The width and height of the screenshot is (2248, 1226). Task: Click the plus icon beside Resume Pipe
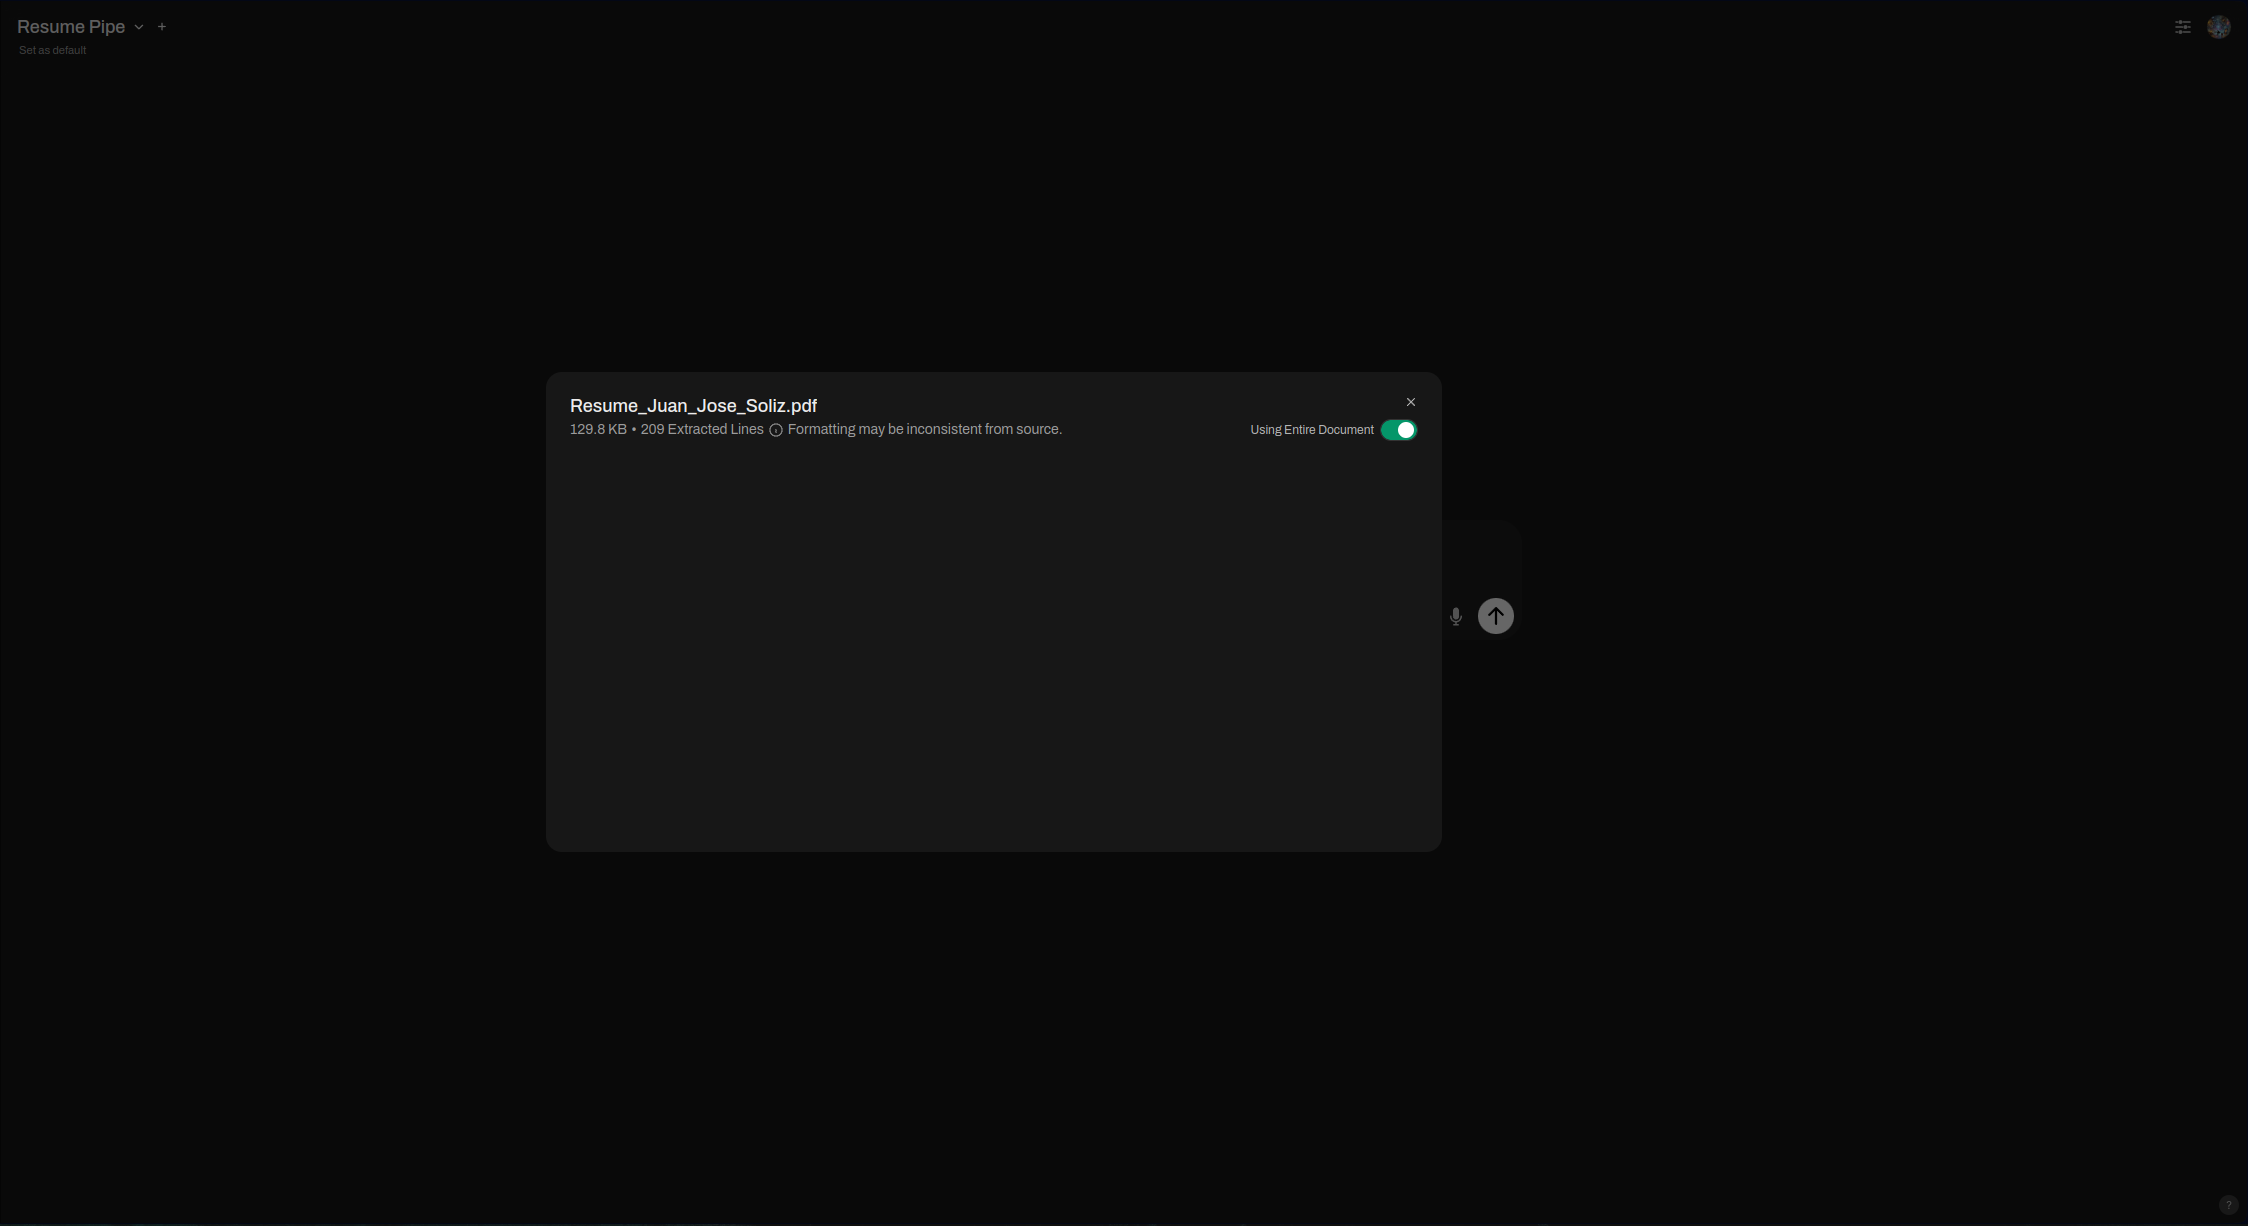click(x=162, y=27)
